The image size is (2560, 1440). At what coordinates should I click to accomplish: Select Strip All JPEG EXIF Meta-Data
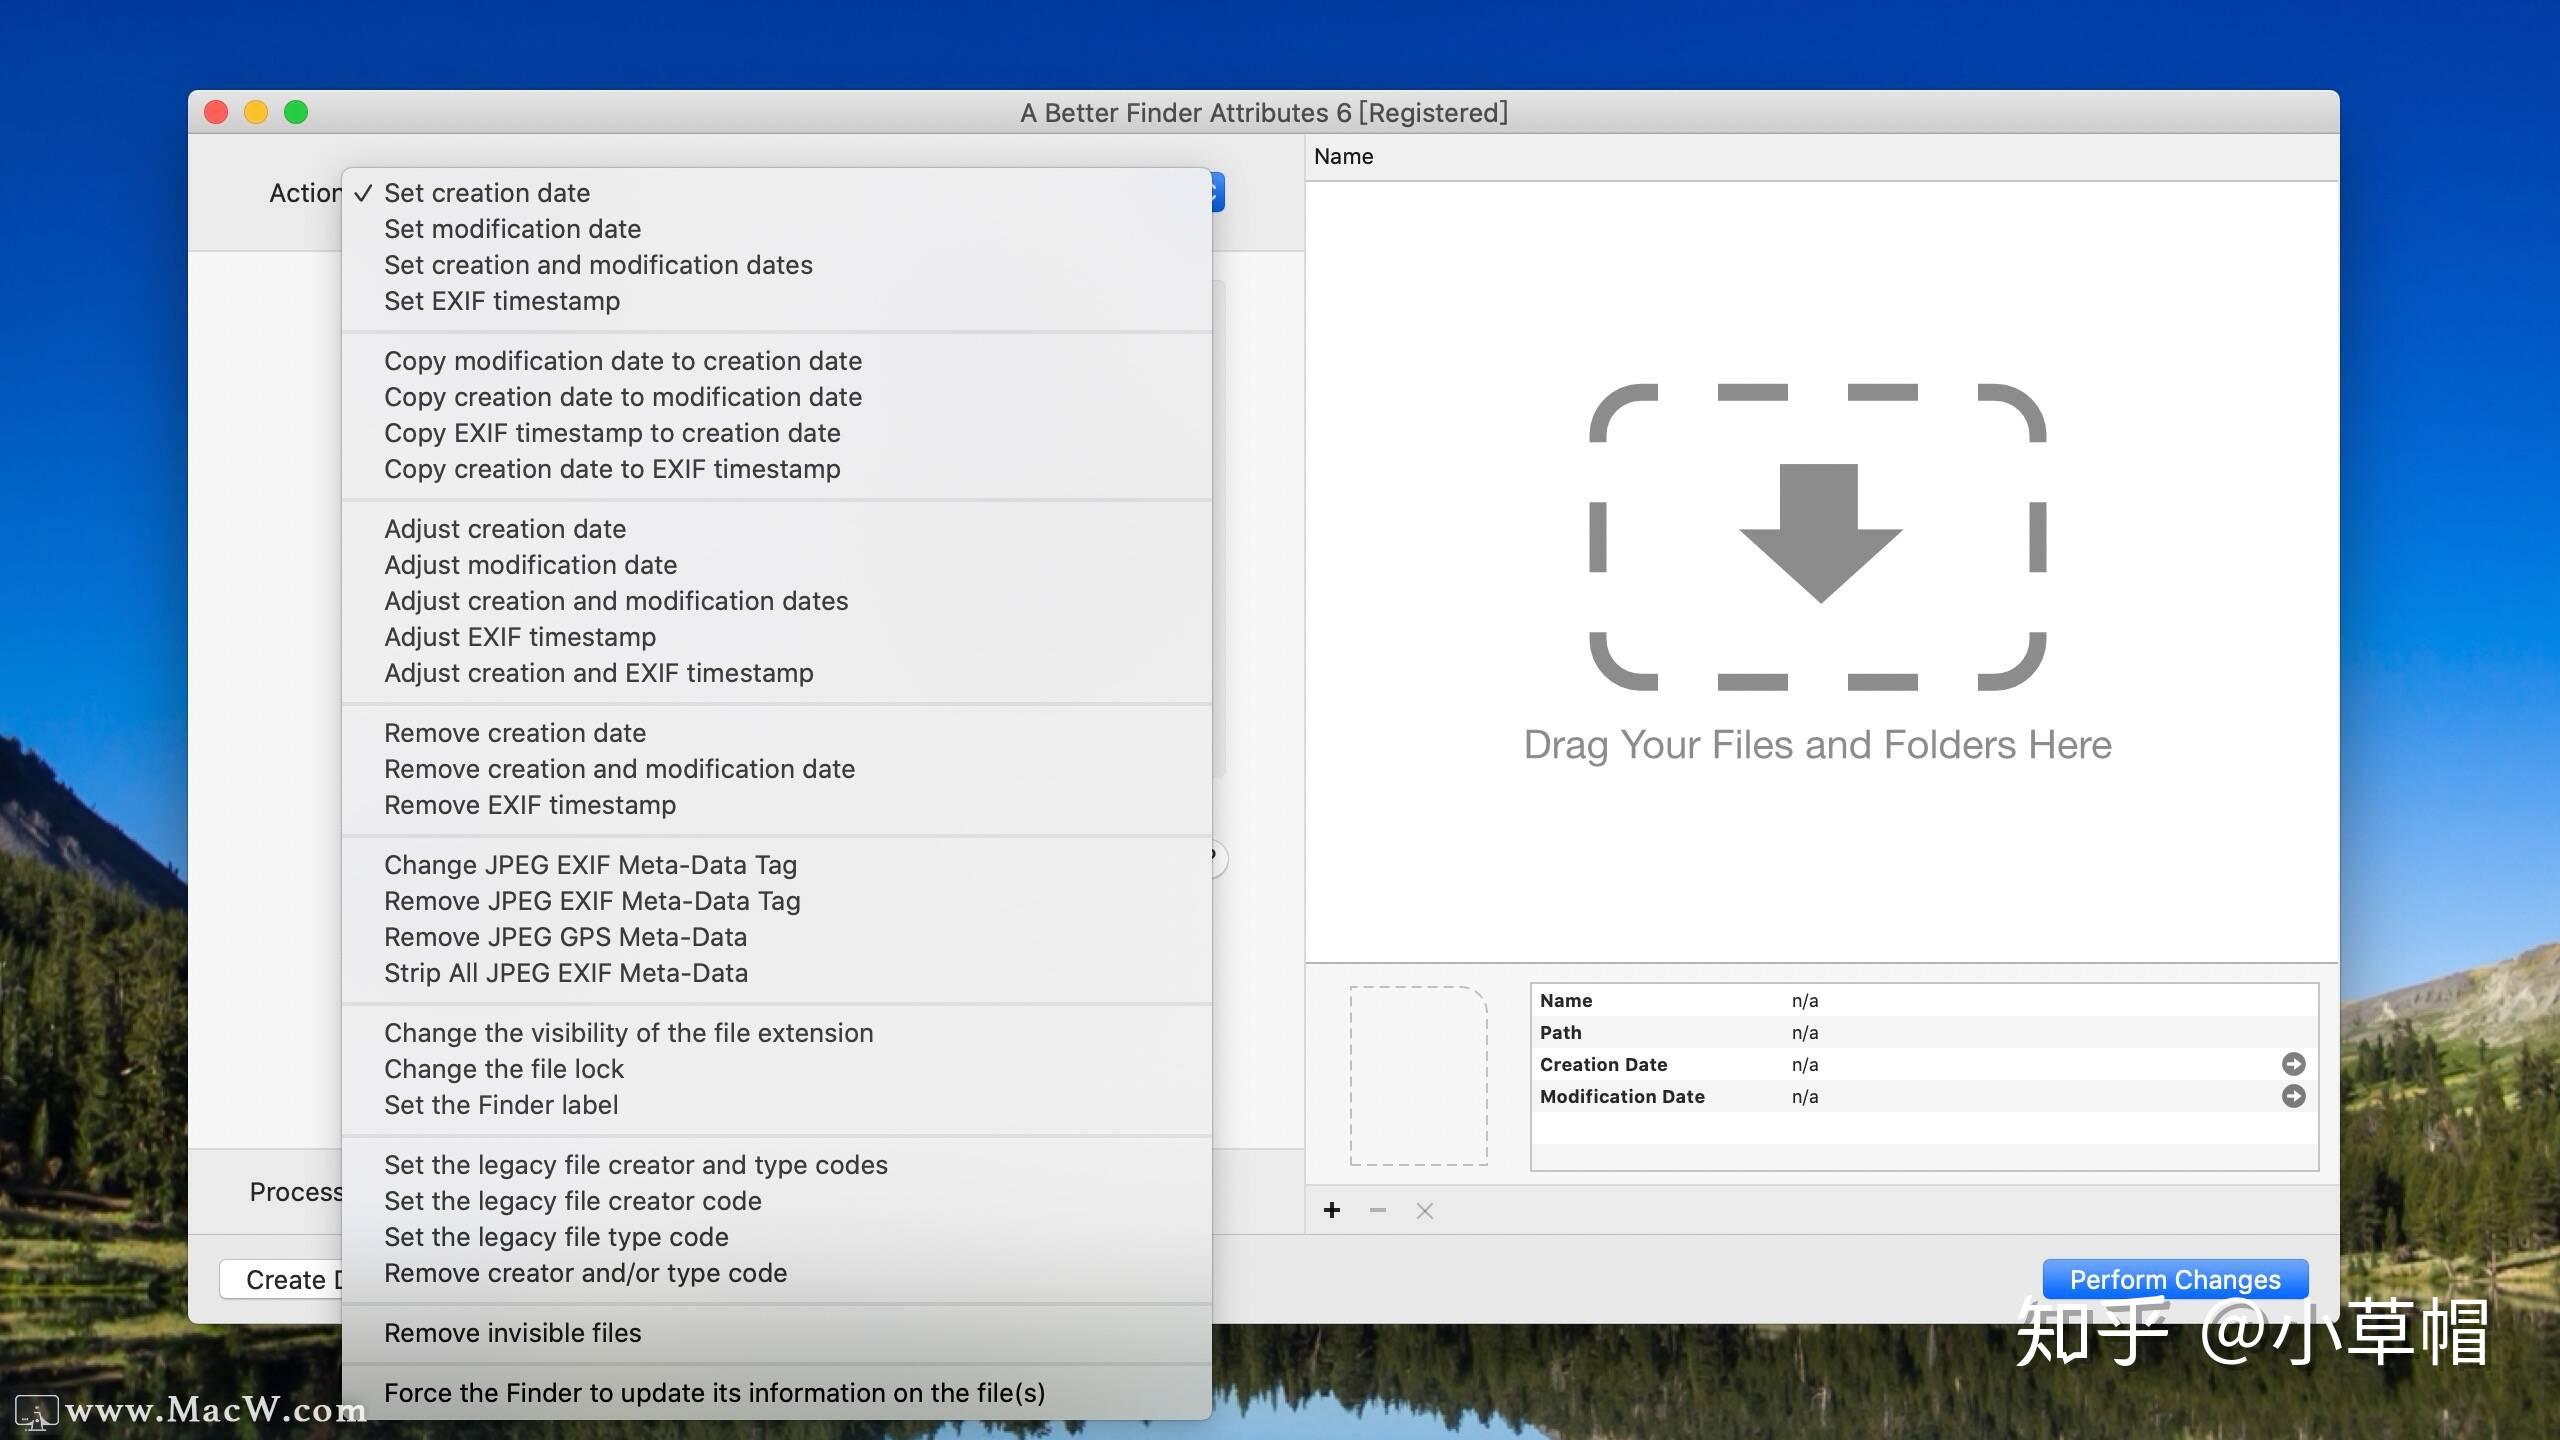tap(776, 973)
